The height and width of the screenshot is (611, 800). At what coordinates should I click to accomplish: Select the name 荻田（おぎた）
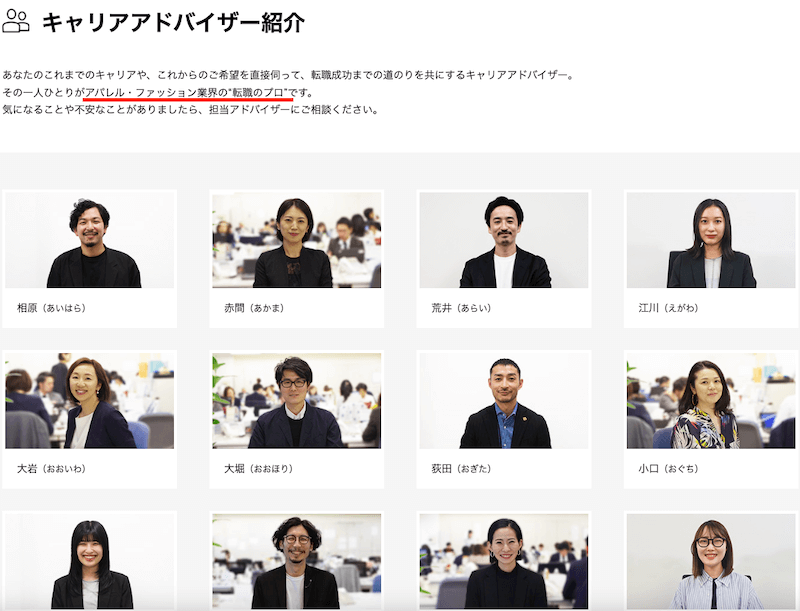tap(461, 469)
